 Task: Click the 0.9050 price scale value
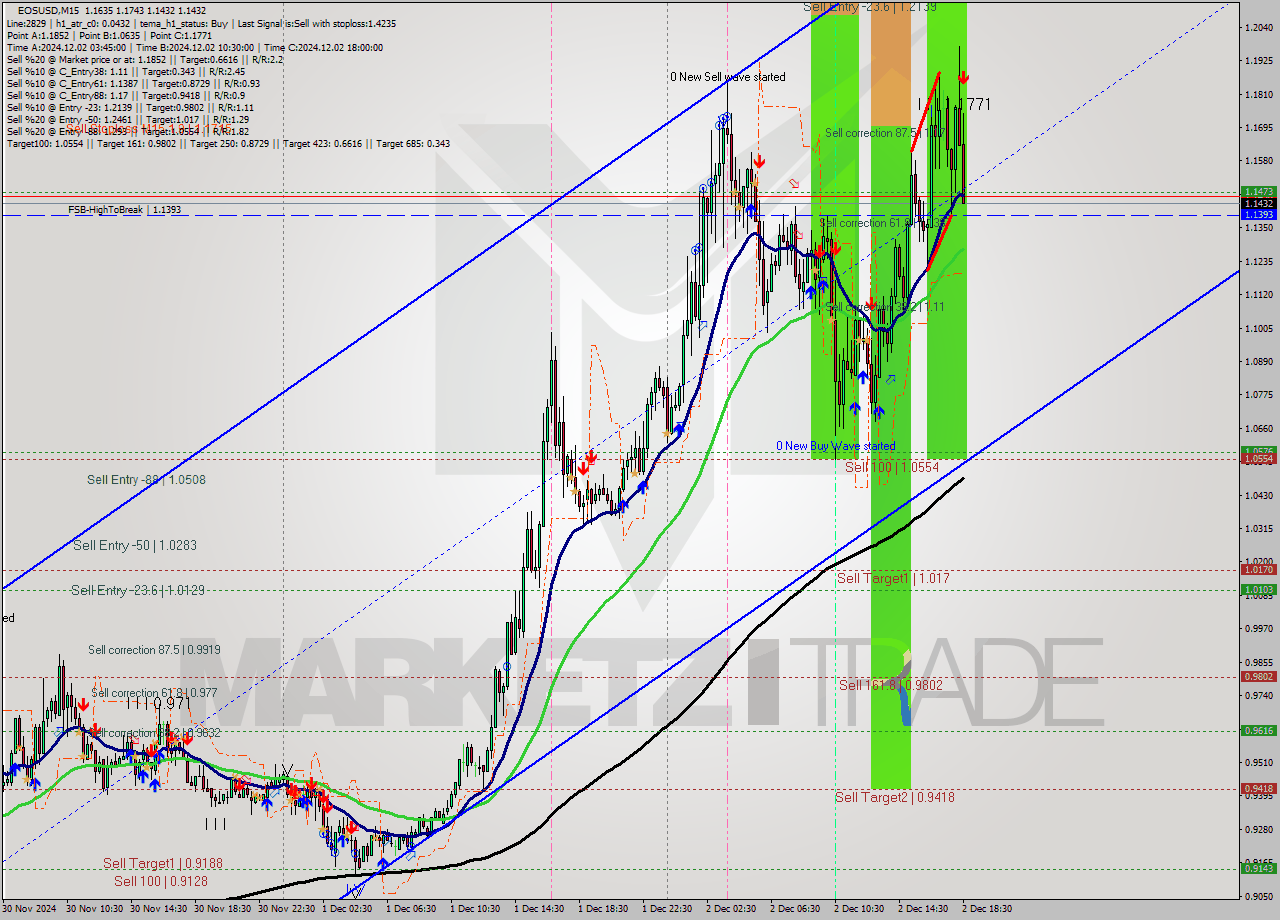coord(1258,896)
